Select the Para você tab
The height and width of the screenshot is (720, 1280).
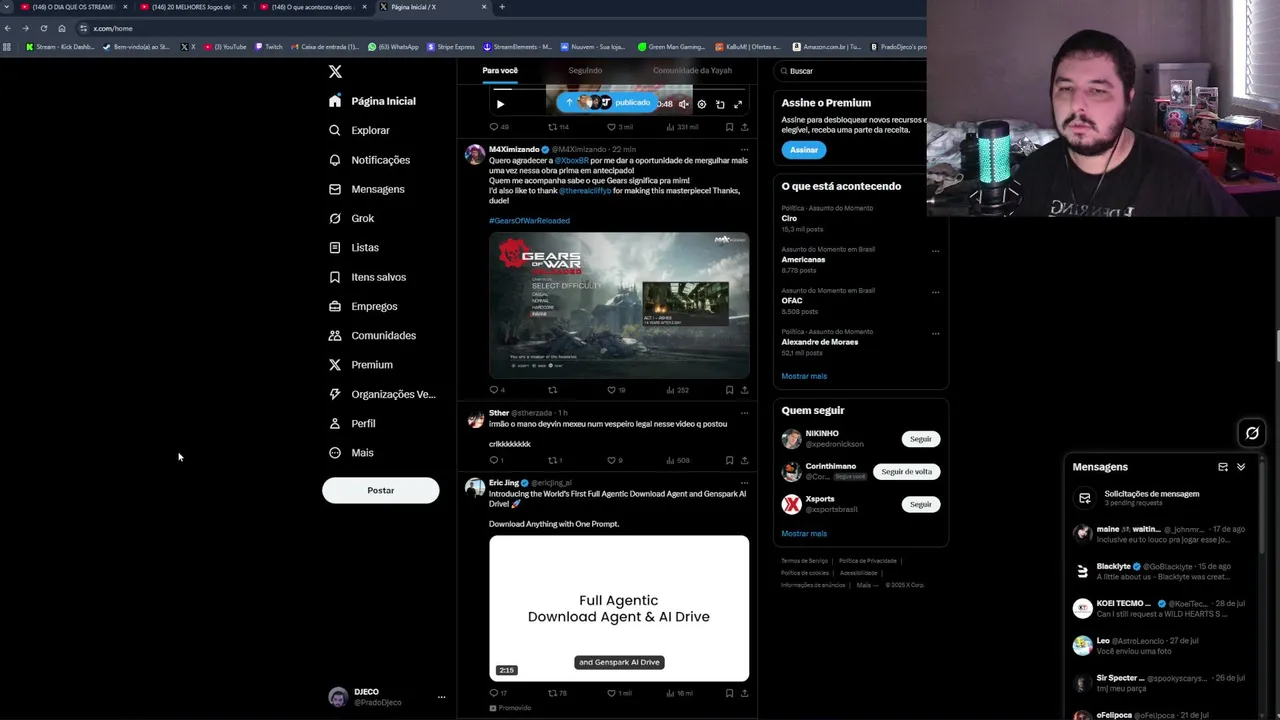click(x=500, y=71)
